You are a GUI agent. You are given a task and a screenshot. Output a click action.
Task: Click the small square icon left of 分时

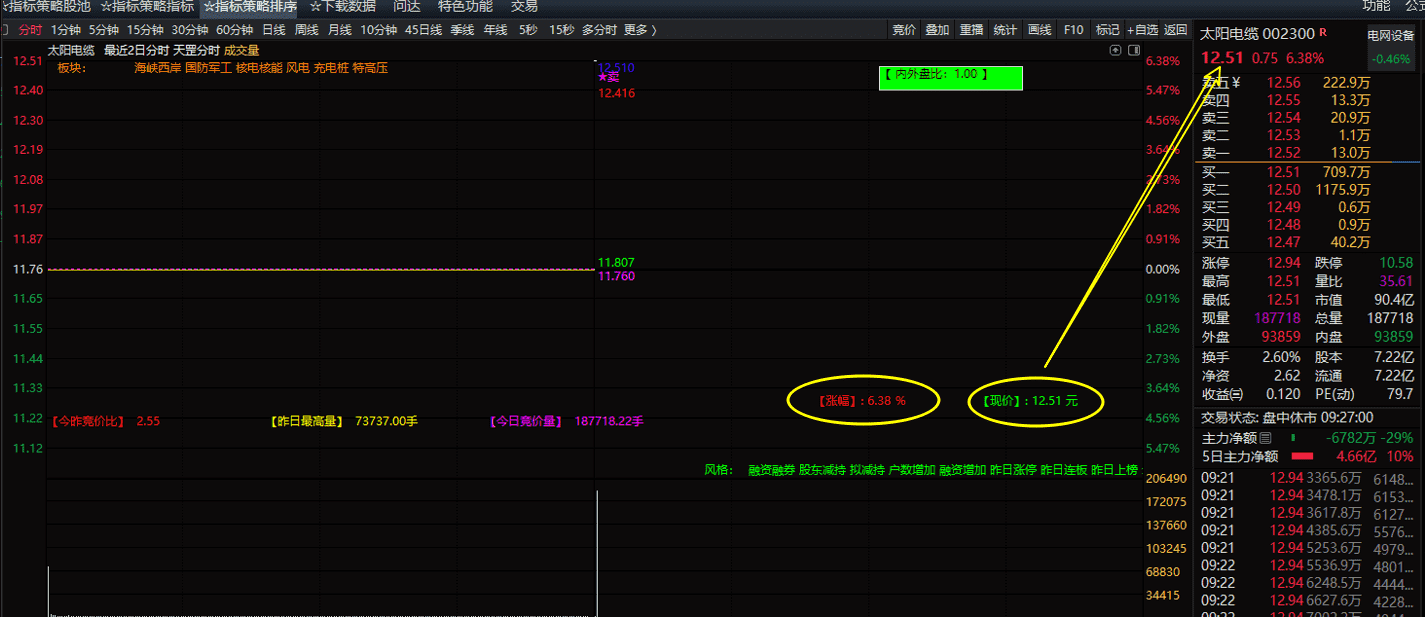coord(5,30)
